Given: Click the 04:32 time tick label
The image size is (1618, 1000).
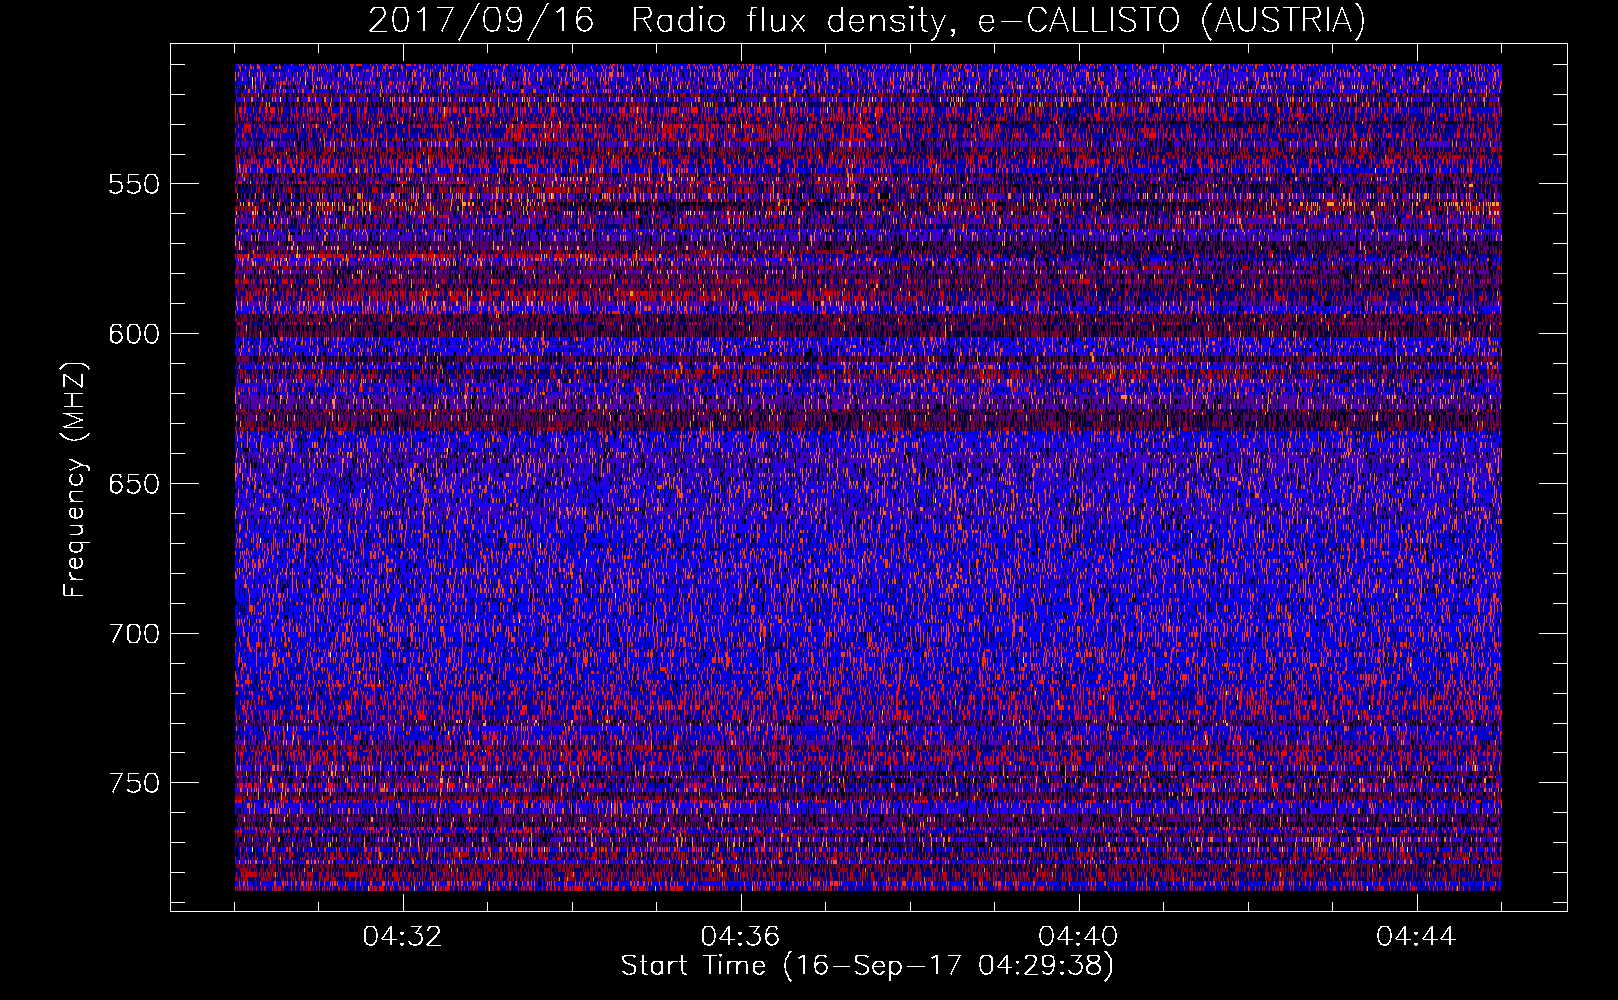Looking at the screenshot, I should (403, 937).
